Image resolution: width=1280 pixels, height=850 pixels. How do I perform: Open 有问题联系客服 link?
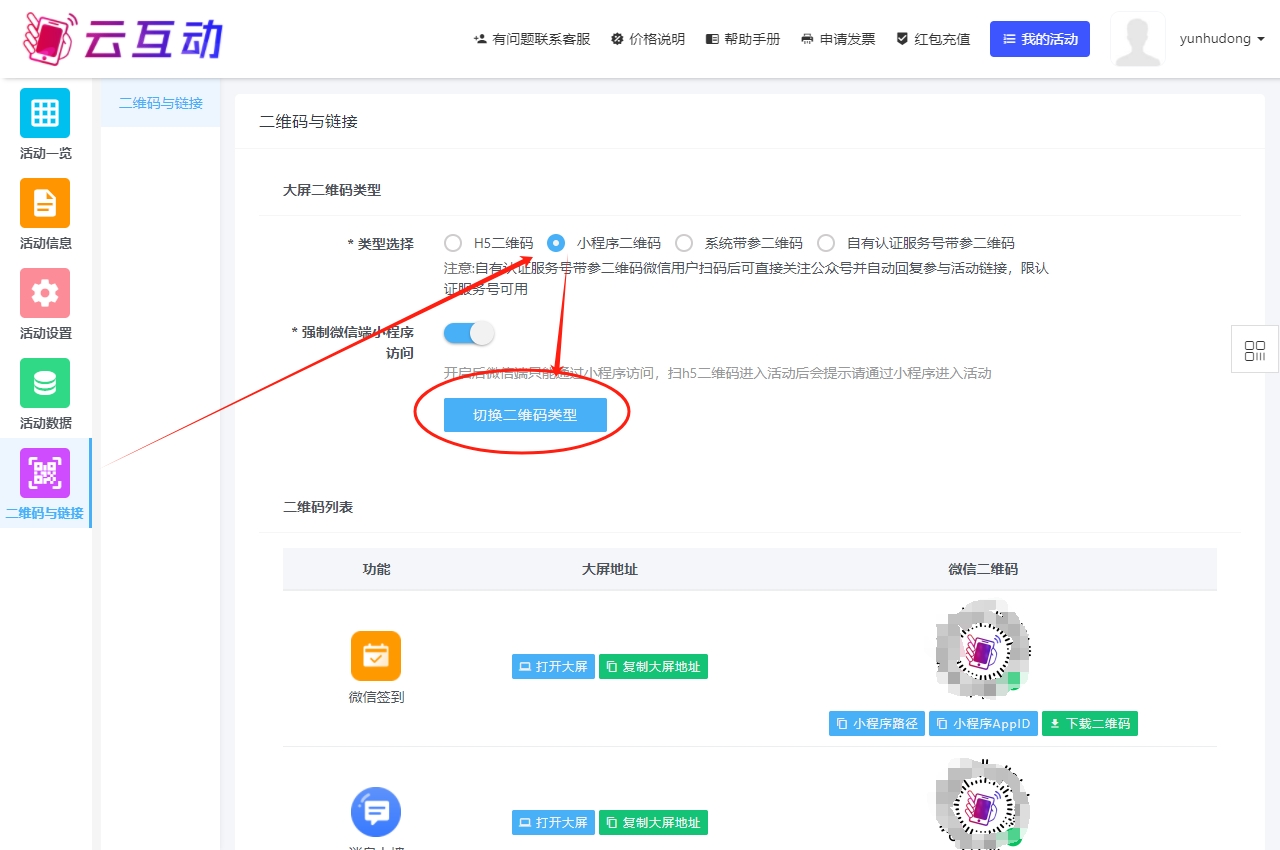click(532, 39)
